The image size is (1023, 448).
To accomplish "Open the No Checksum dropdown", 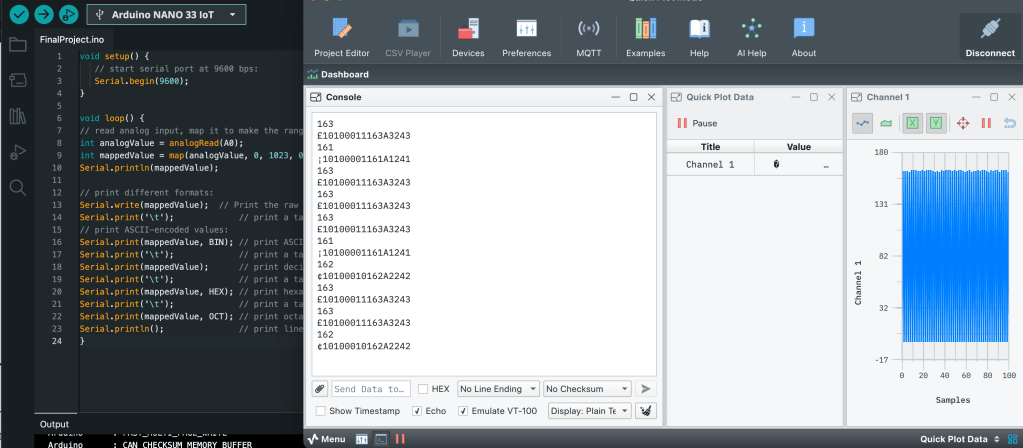I will pyautogui.click(x=587, y=389).
